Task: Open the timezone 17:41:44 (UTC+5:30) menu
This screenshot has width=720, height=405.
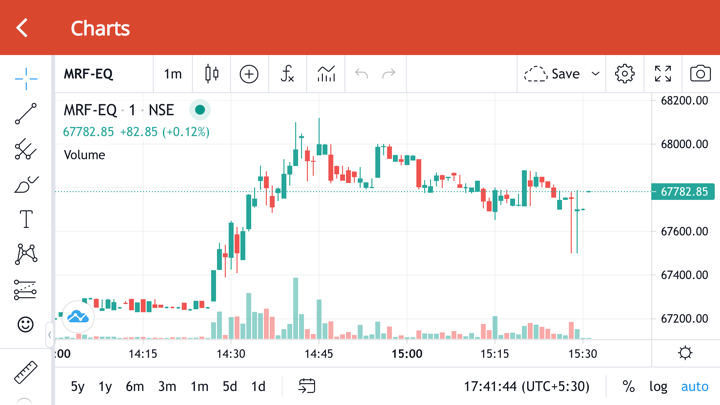Action: 526,387
